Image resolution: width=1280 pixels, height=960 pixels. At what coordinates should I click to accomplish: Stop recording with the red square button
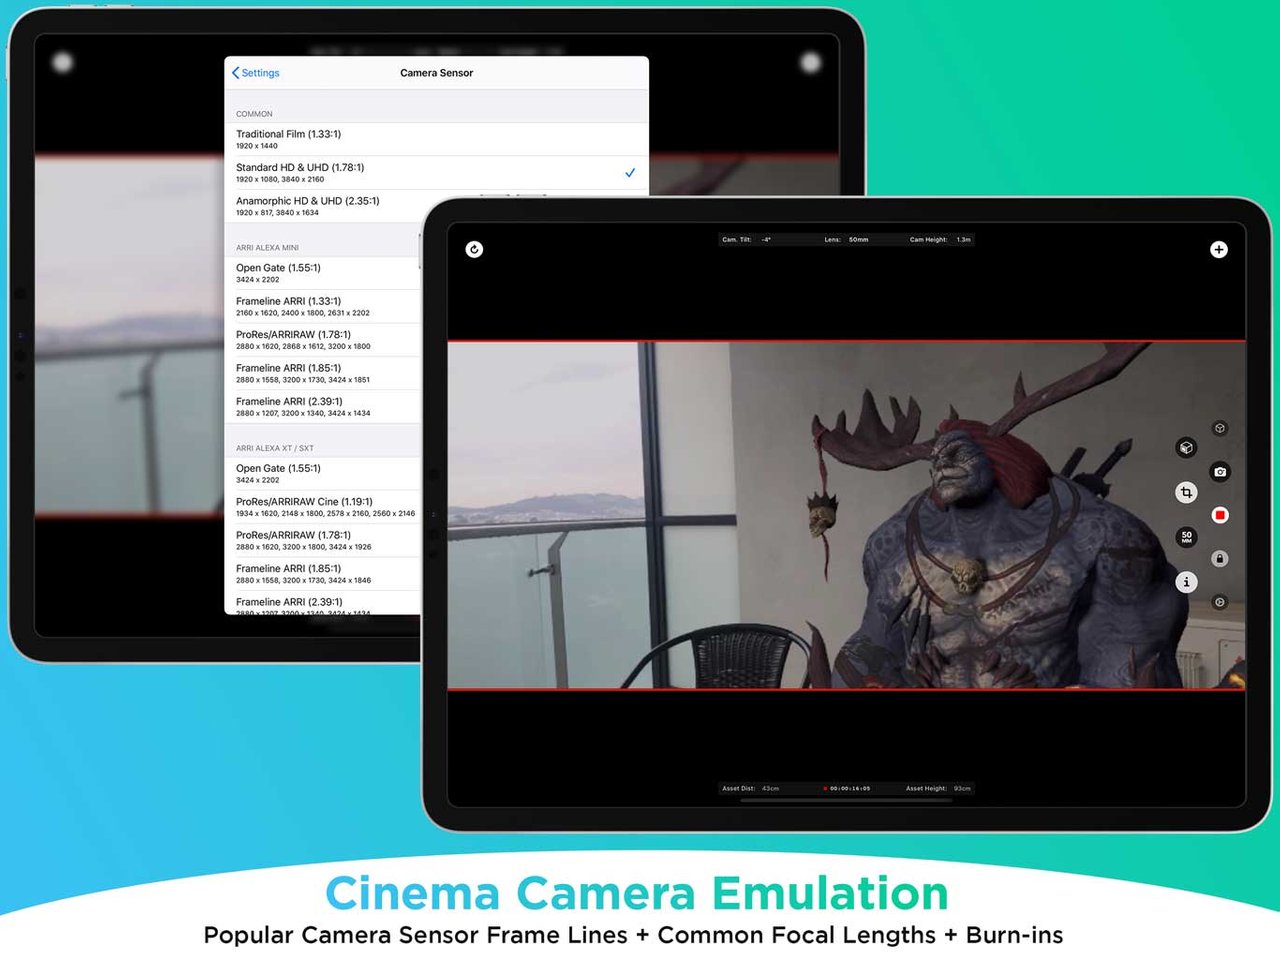click(x=1220, y=515)
